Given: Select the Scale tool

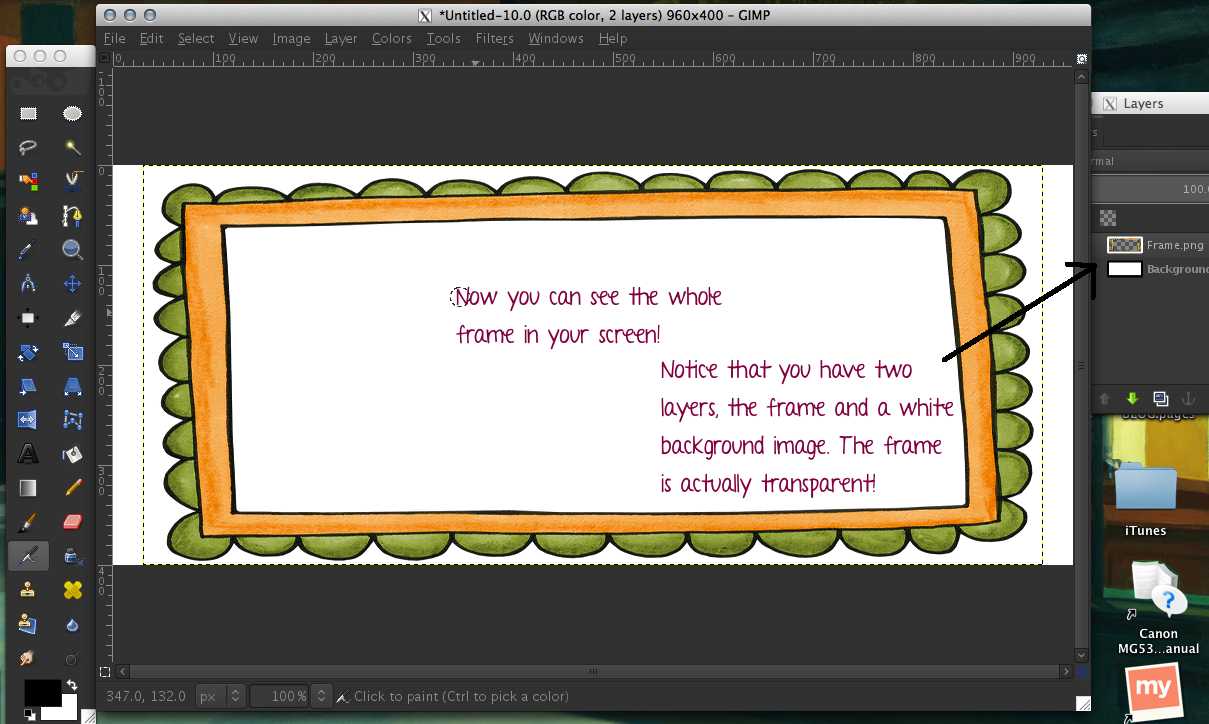Looking at the screenshot, I should (x=72, y=352).
